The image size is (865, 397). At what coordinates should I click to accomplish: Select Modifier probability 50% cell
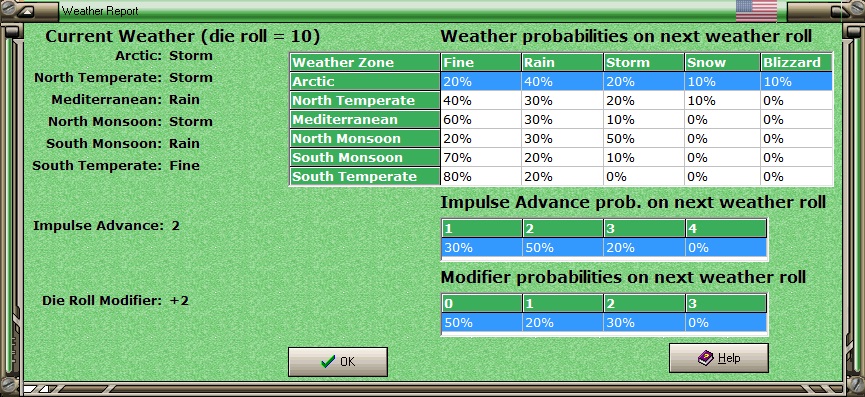click(x=482, y=323)
